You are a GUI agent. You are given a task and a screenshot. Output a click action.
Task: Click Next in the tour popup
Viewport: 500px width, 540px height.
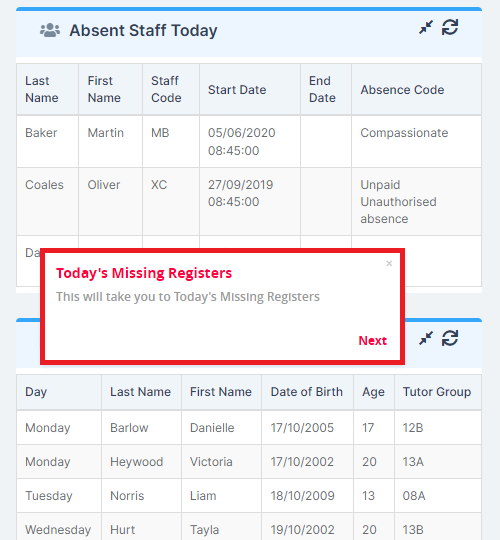coord(373,341)
